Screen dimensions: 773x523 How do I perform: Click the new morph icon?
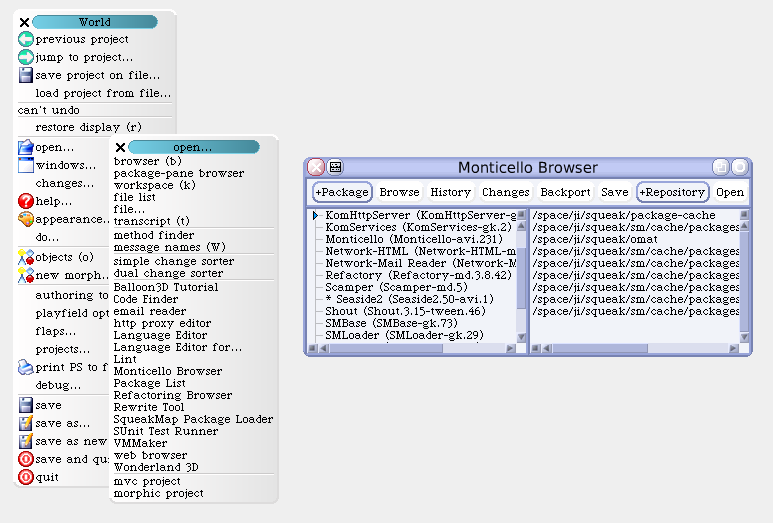tap(26, 275)
